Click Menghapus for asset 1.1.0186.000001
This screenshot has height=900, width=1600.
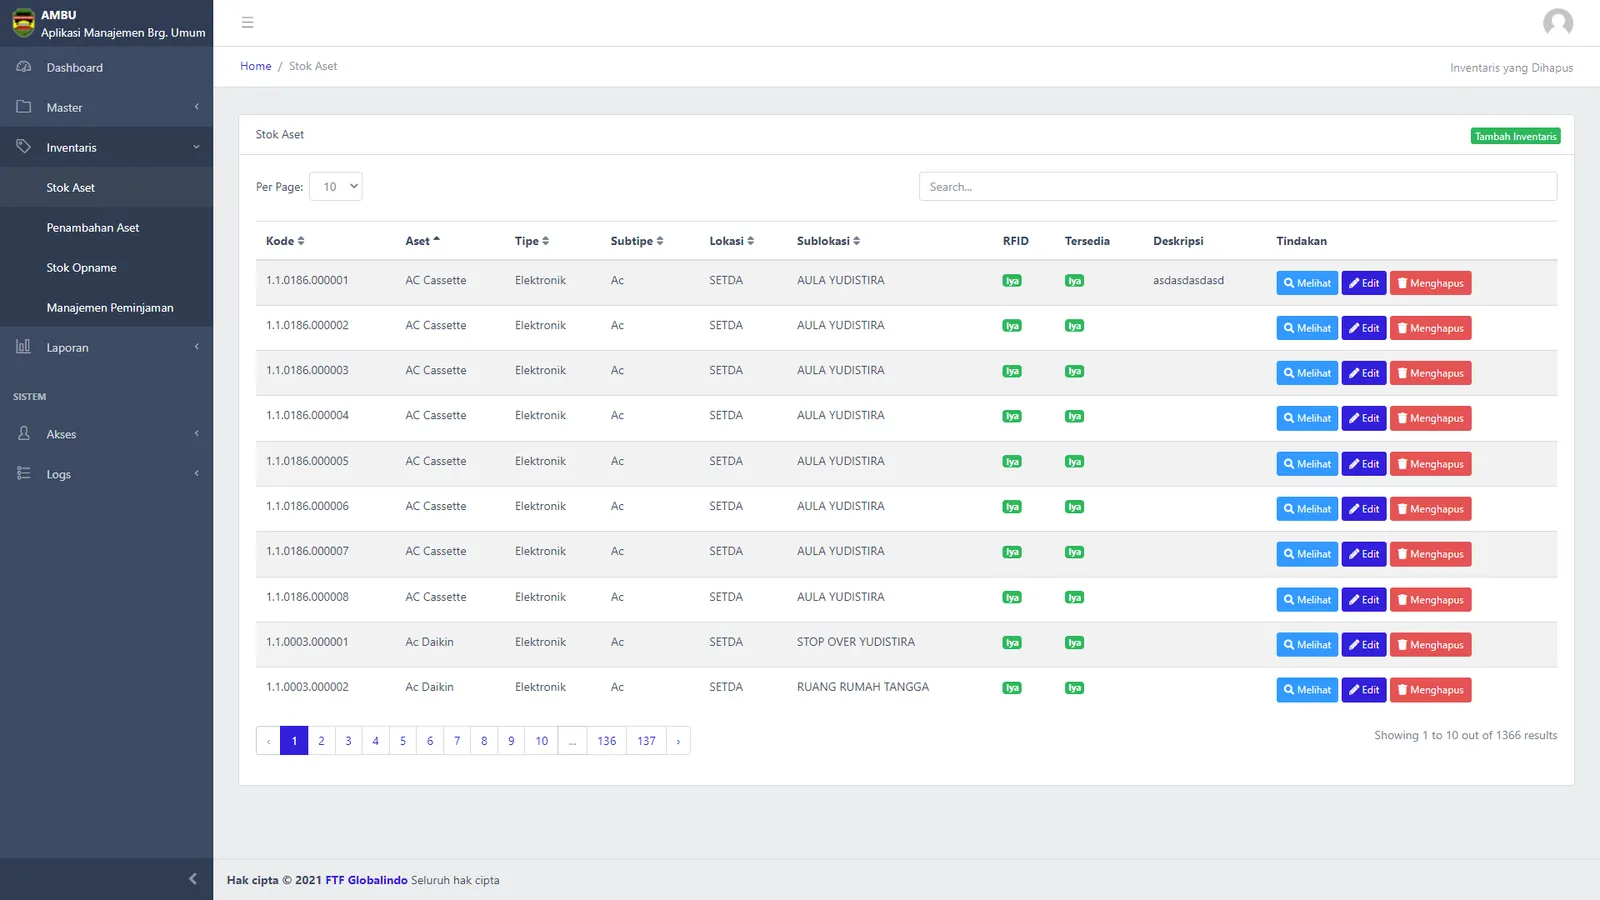click(1430, 283)
